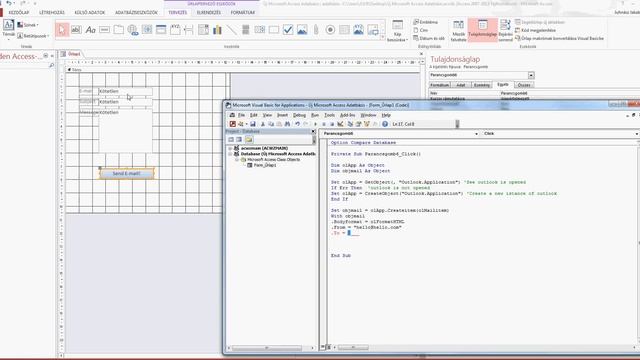This screenshot has height=360, width=640.
Task: Select the Attachment paperclip control
Action: (316, 30)
